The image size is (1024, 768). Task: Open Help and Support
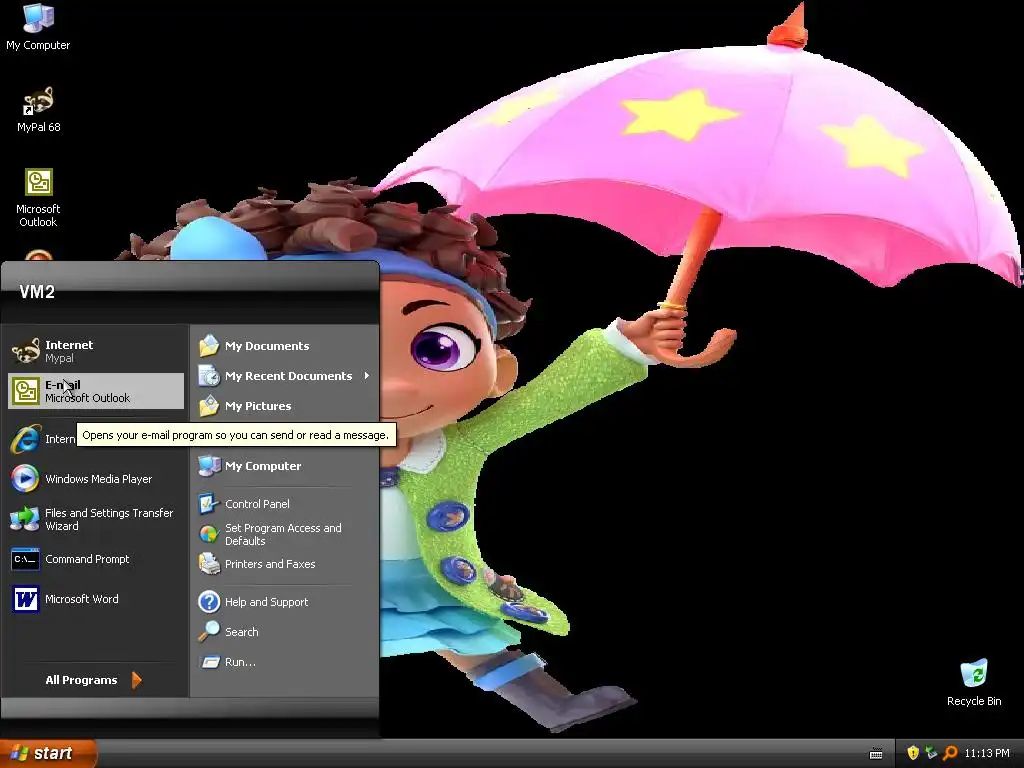285,601
